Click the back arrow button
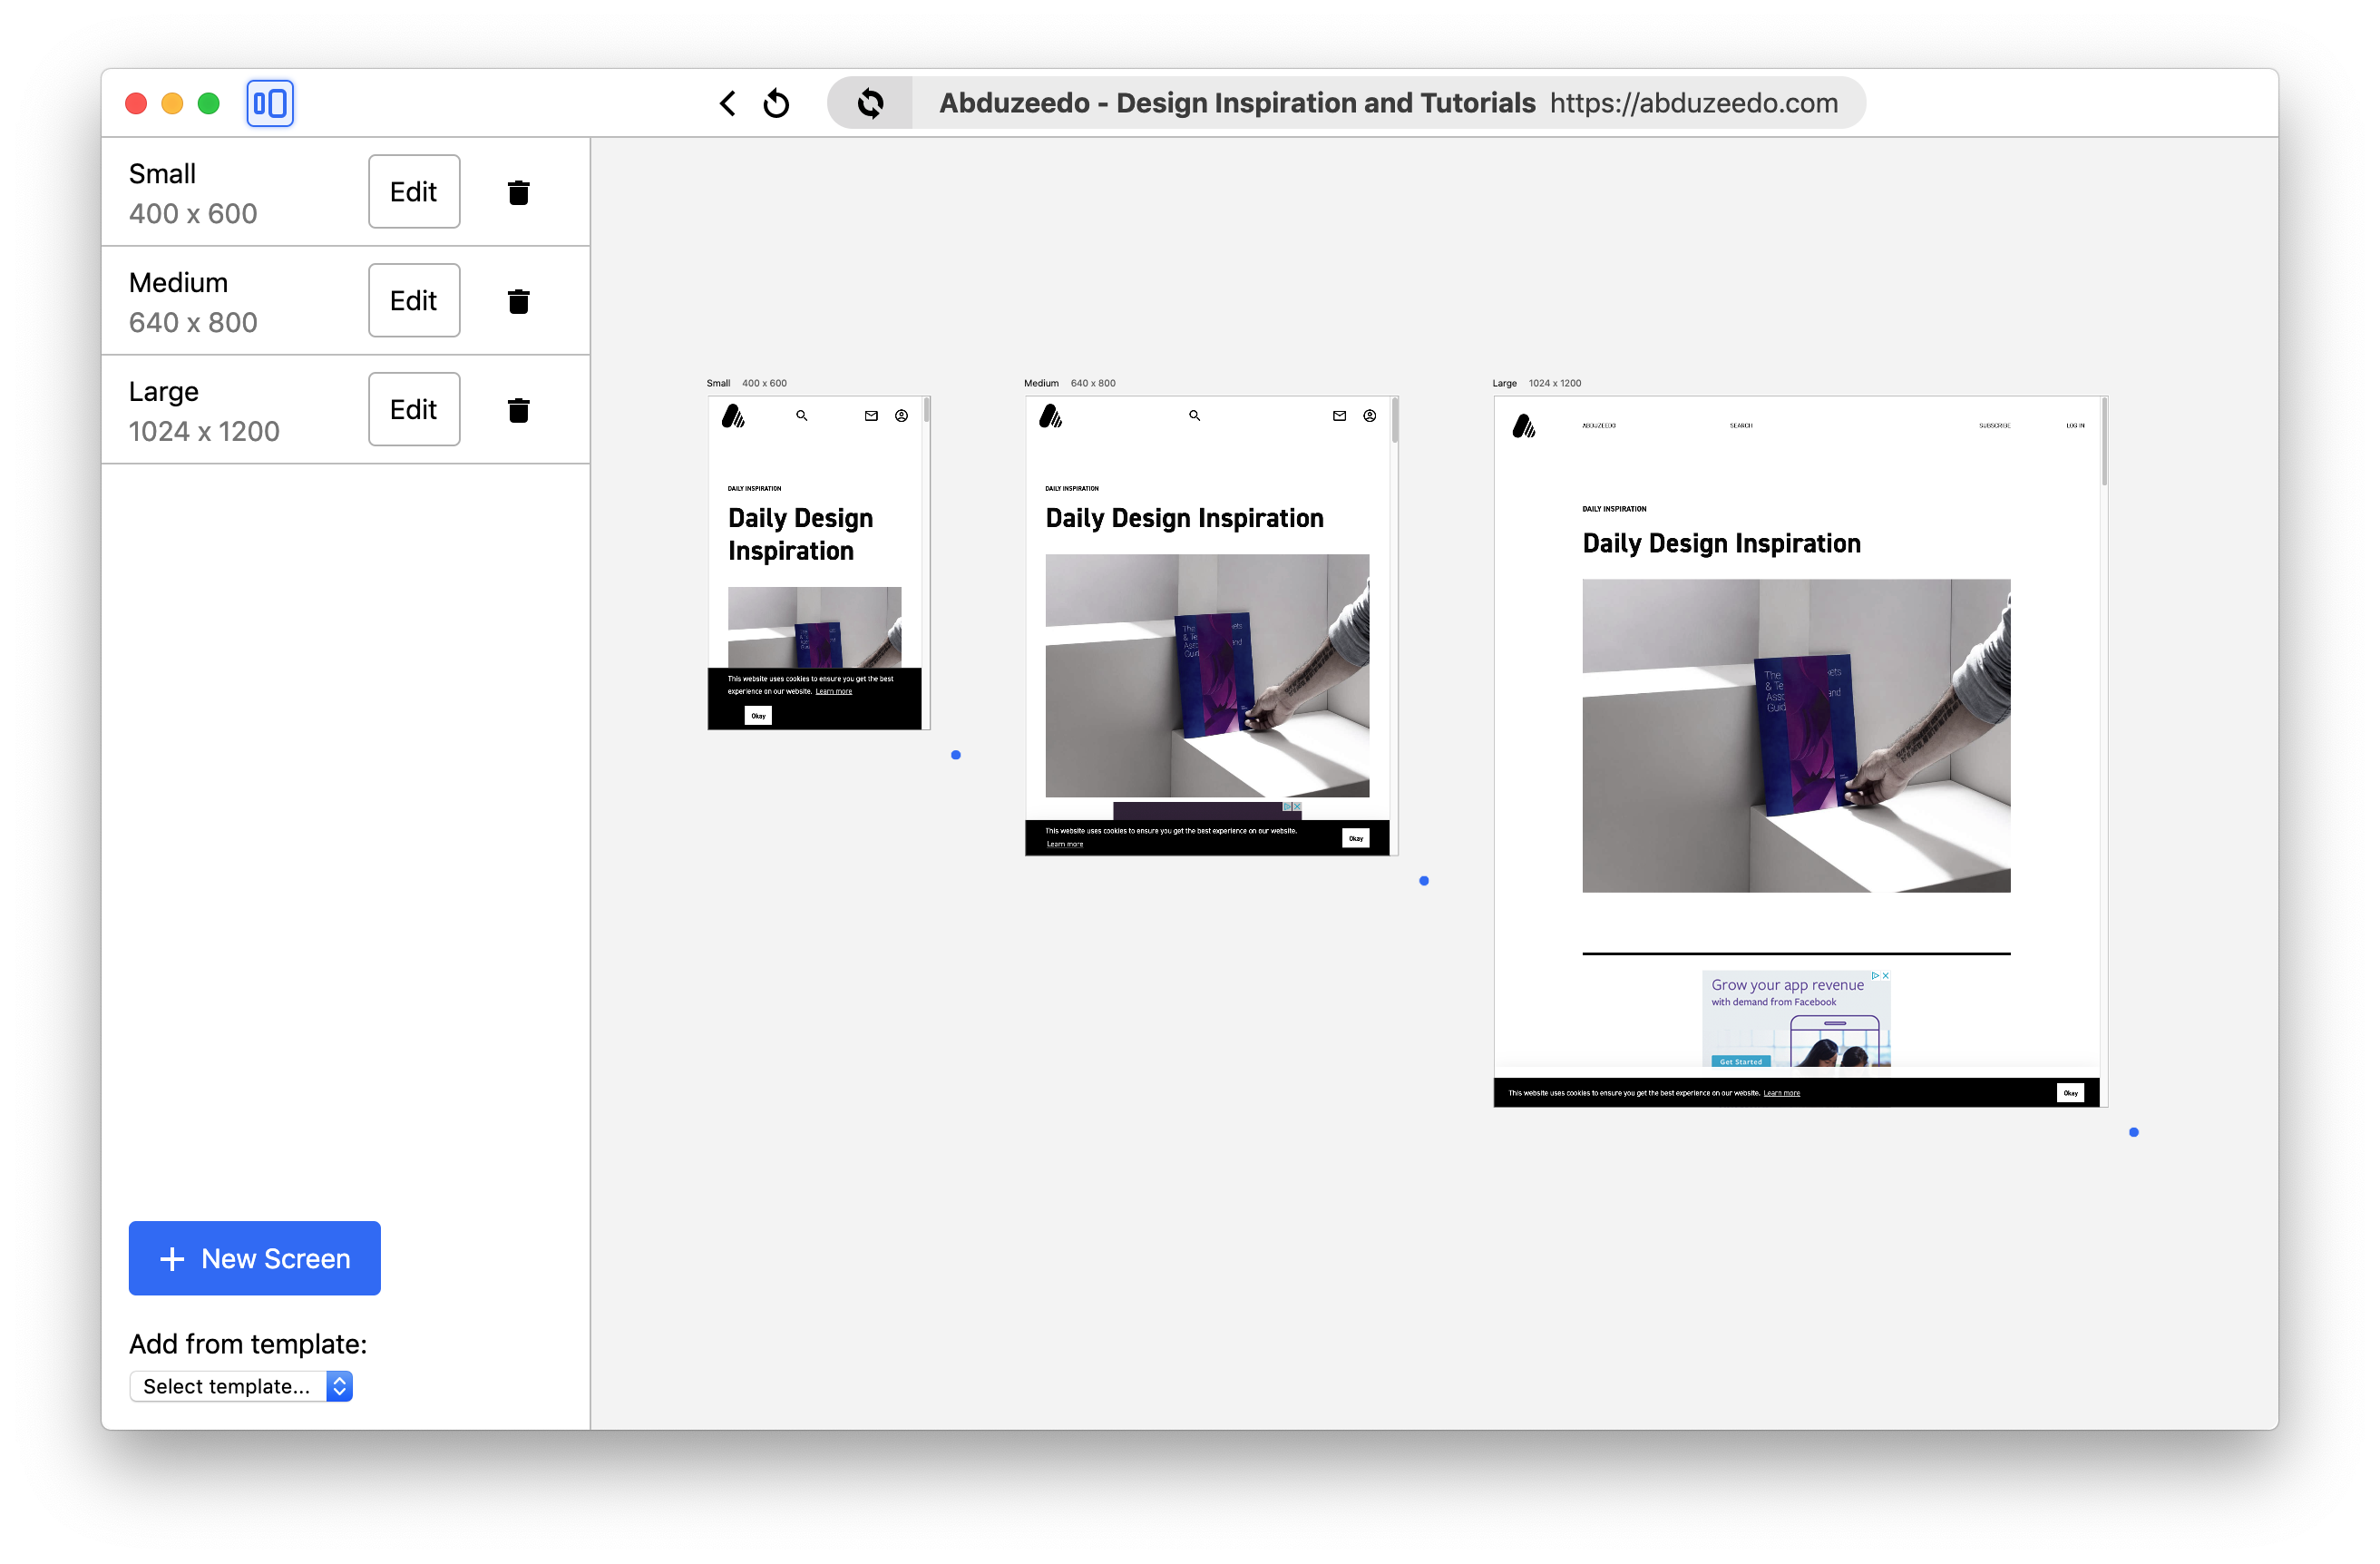 (x=728, y=103)
